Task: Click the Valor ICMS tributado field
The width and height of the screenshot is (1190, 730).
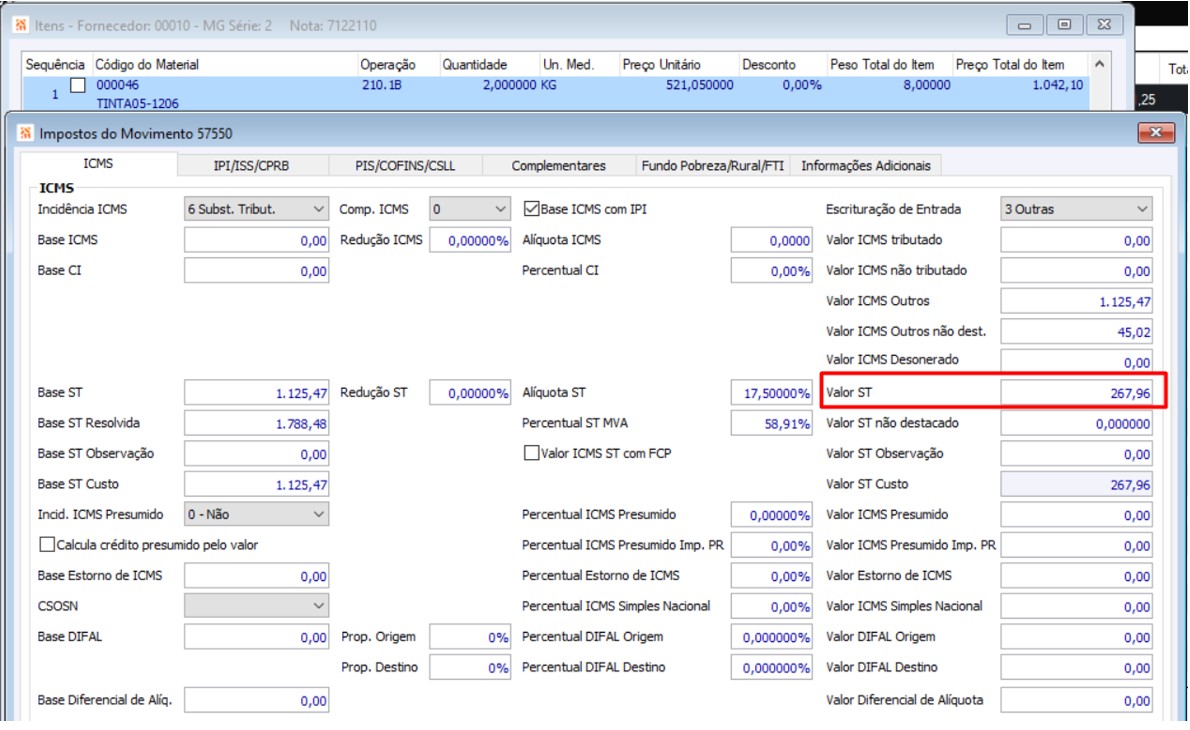Action: (x=1076, y=241)
